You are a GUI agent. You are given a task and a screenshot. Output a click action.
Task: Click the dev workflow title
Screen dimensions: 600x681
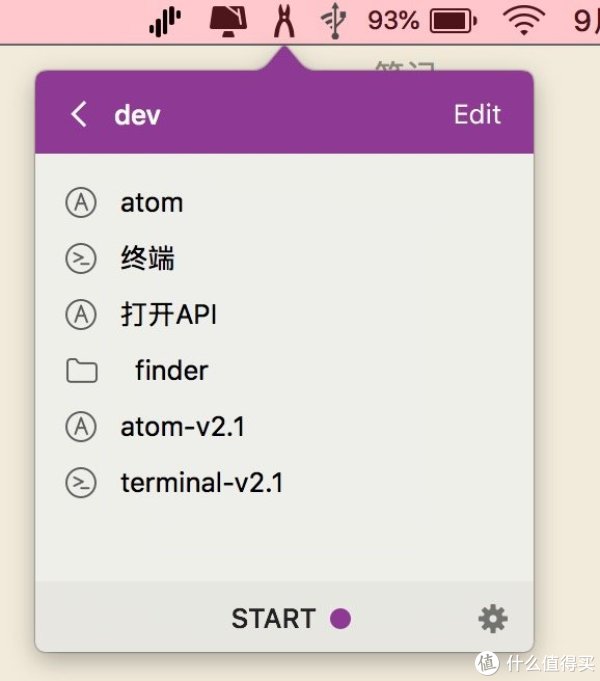pyautogui.click(x=137, y=114)
